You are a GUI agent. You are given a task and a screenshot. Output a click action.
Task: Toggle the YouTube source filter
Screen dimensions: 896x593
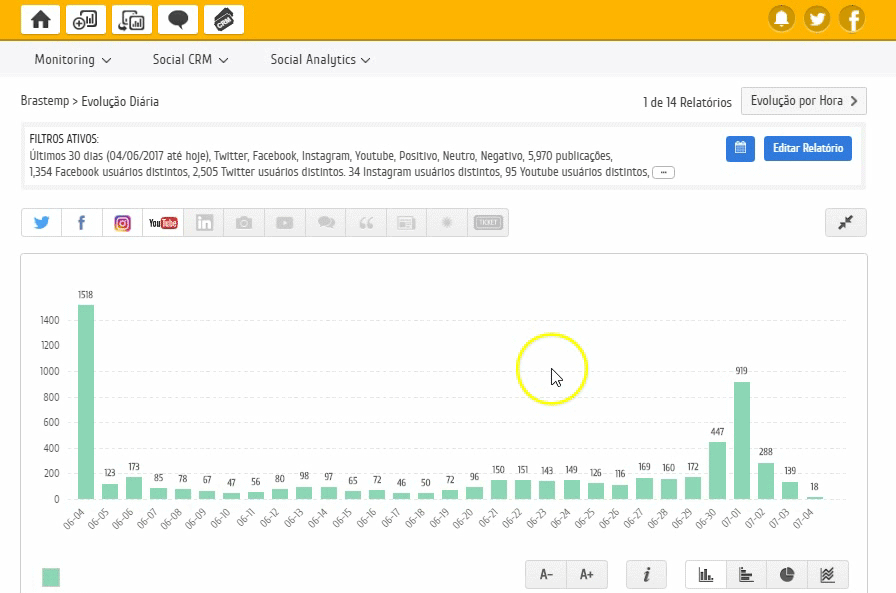(x=163, y=223)
